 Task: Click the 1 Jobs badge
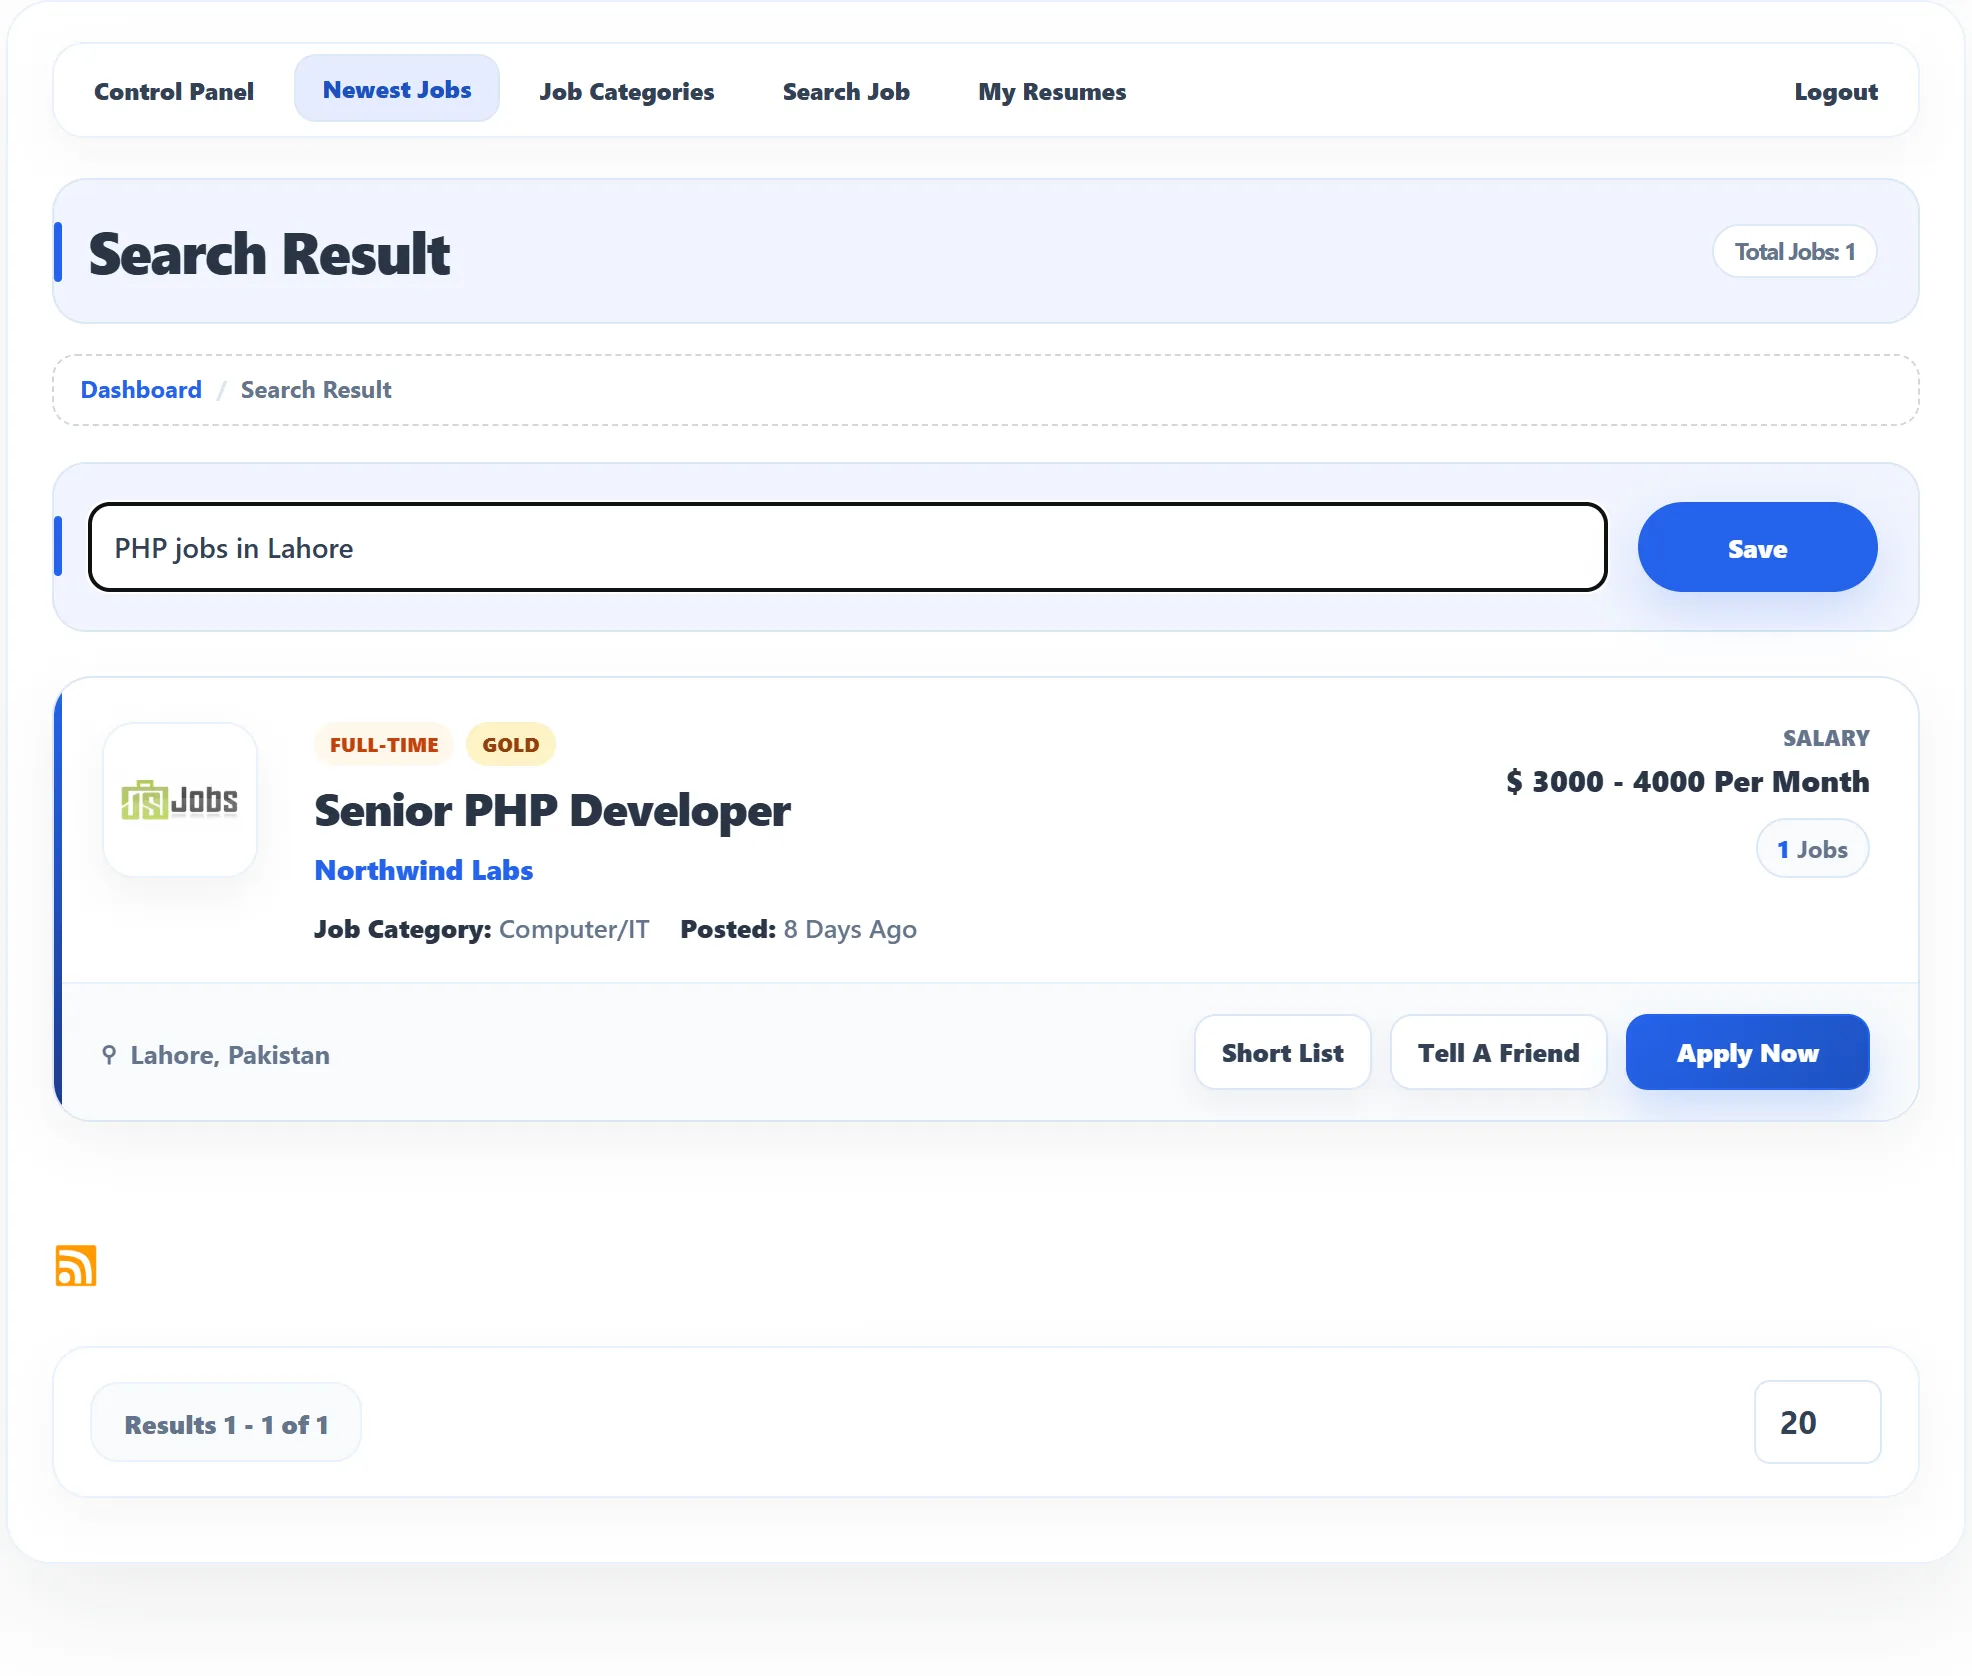(1812, 849)
